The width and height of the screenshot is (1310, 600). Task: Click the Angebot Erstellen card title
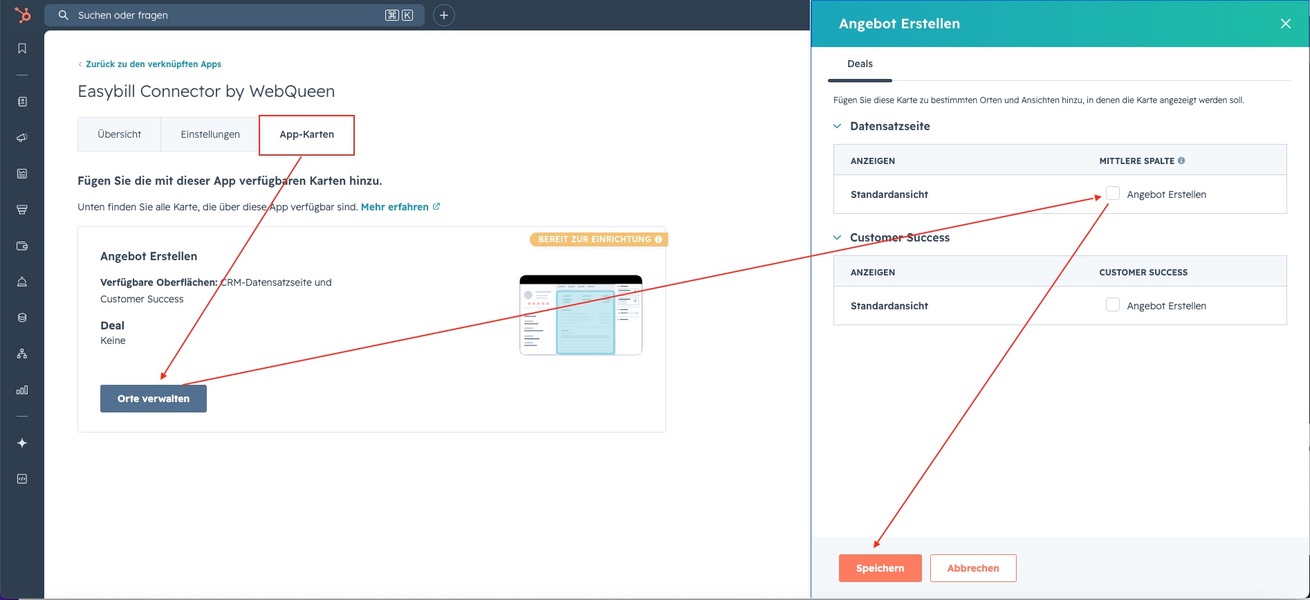point(149,257)
